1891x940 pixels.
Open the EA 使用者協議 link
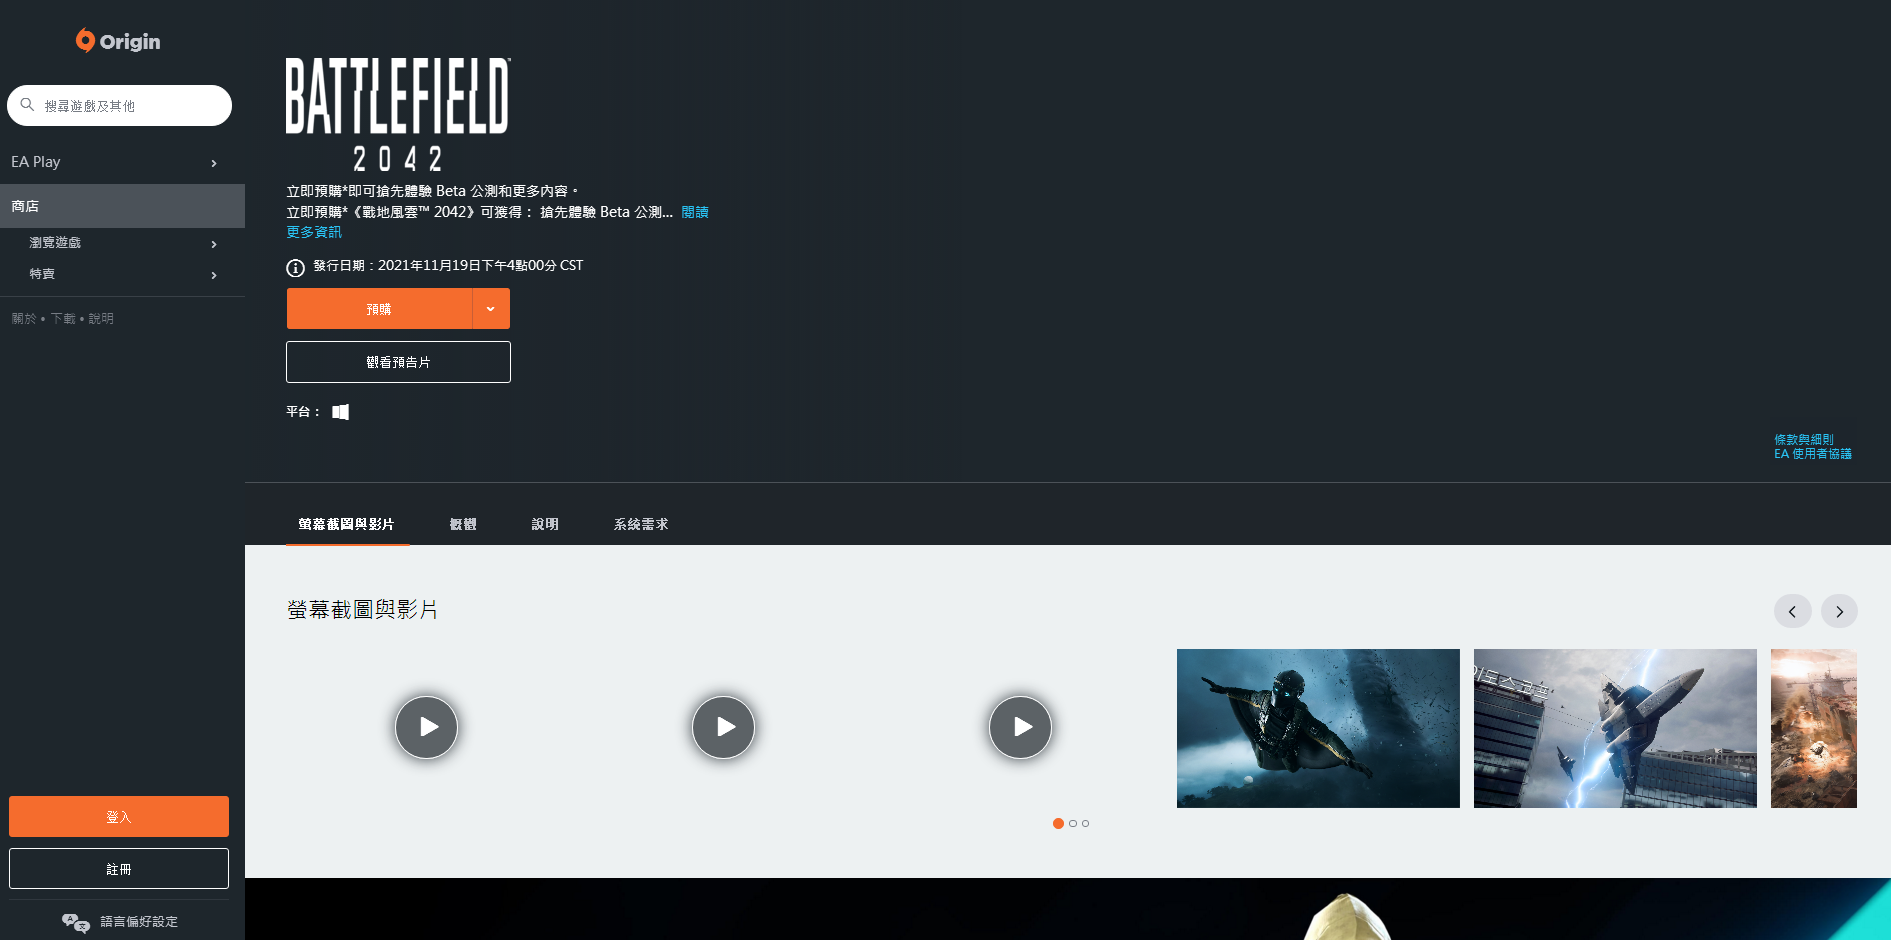(1813, 454)
